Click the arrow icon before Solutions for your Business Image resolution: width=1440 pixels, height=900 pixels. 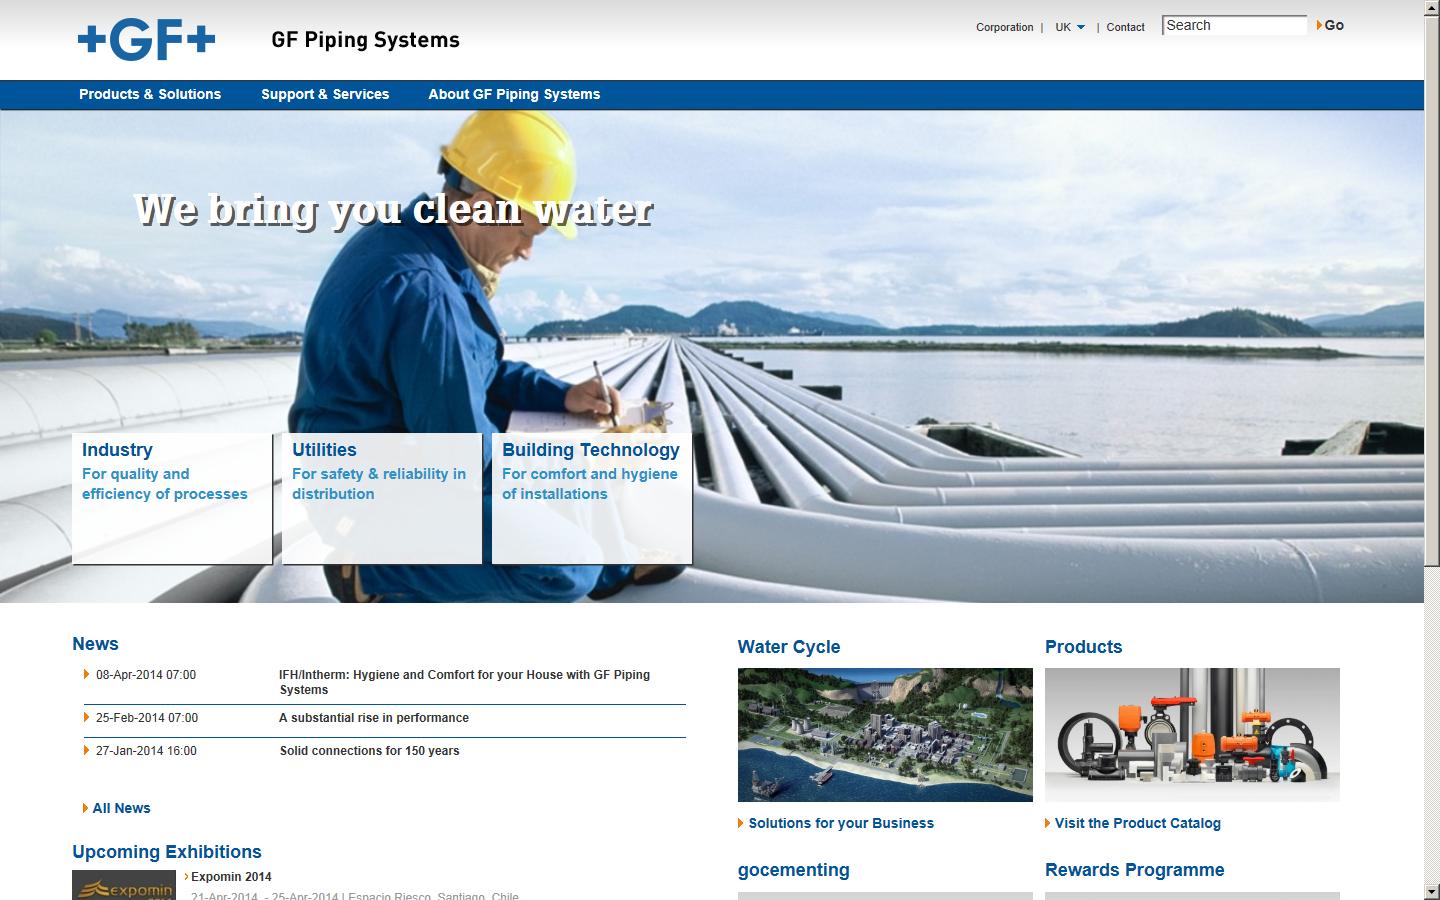(741, 823)
